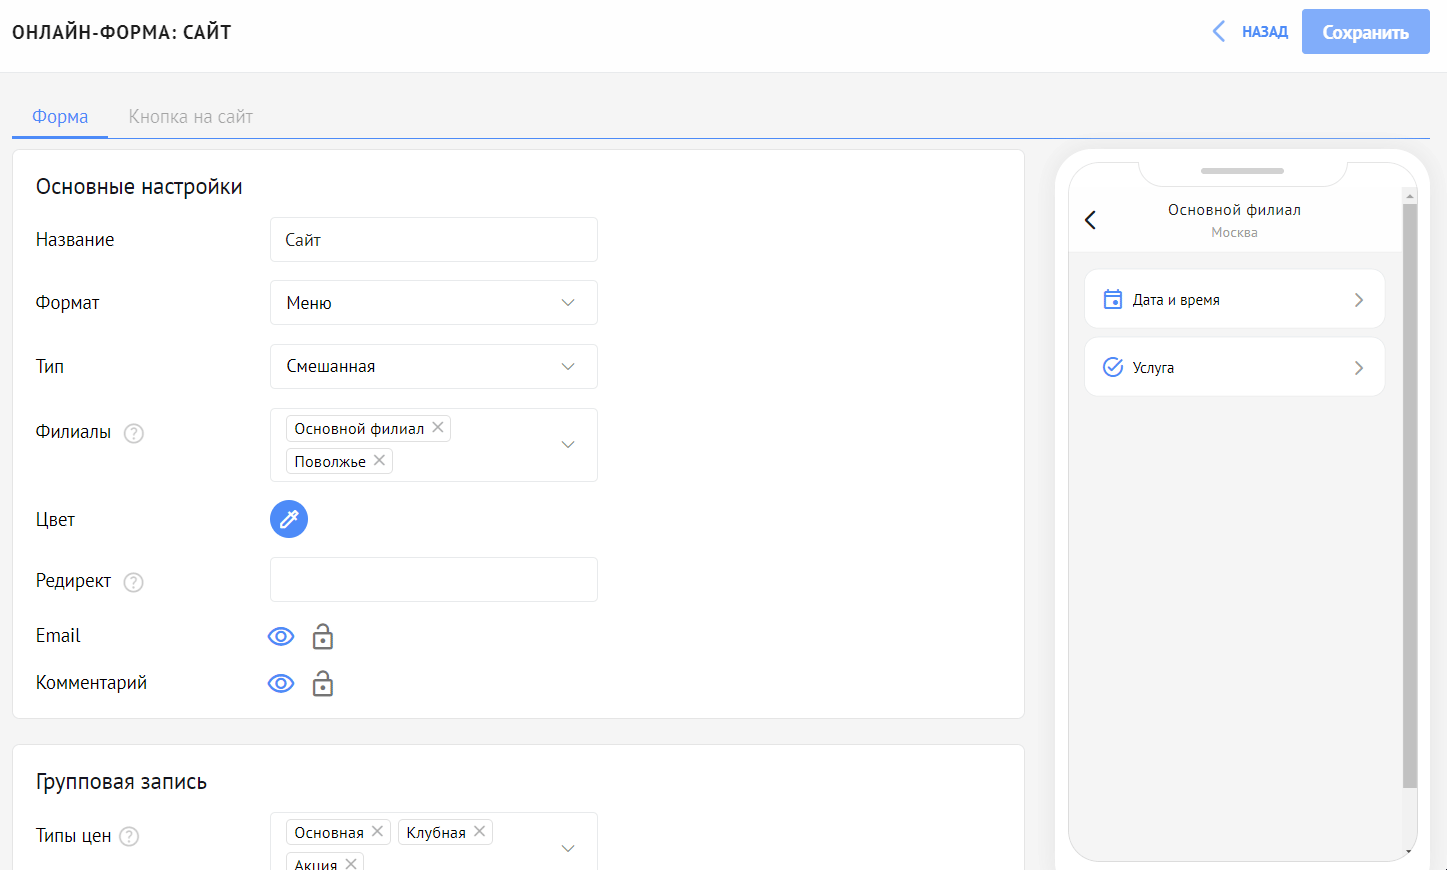Click the help icon next to Редирект
Viewport: 1447px width, 870px height.
point(134,582)
